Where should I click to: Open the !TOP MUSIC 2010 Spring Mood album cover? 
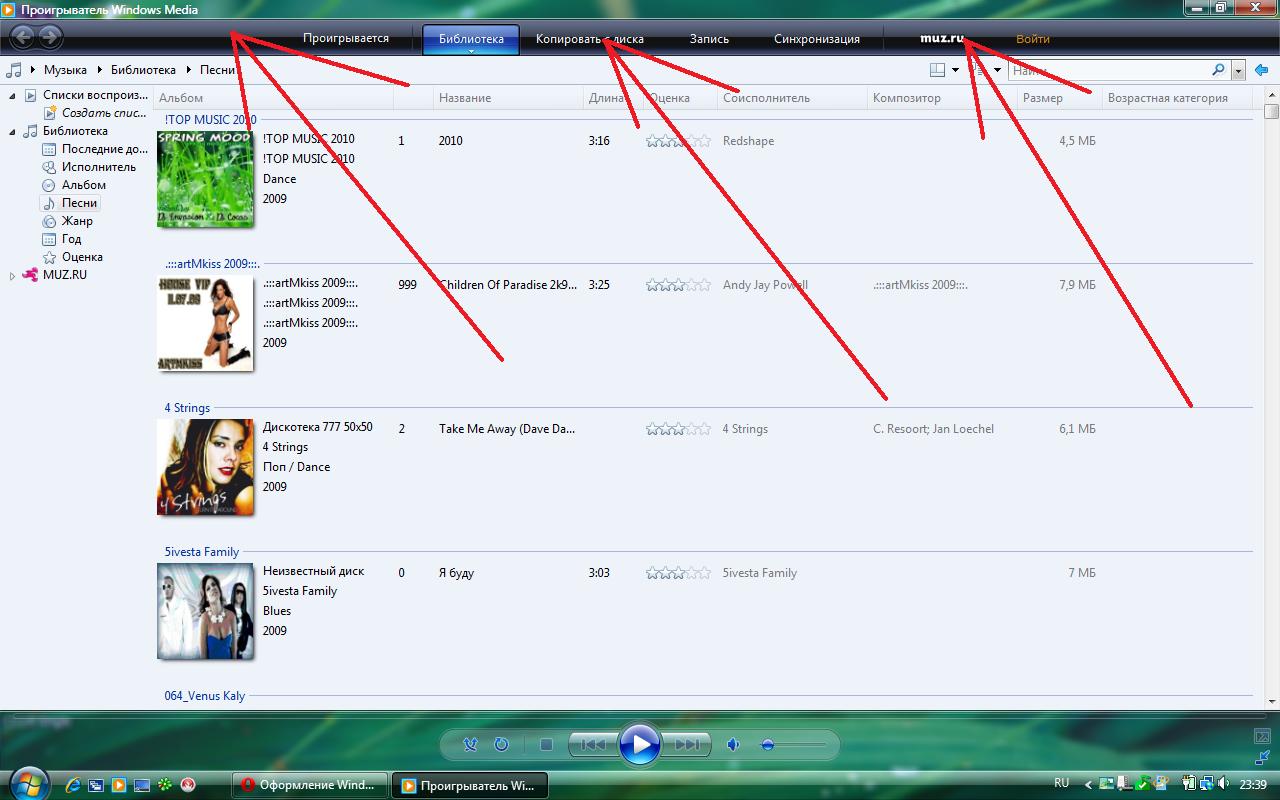tap(205, 179)
